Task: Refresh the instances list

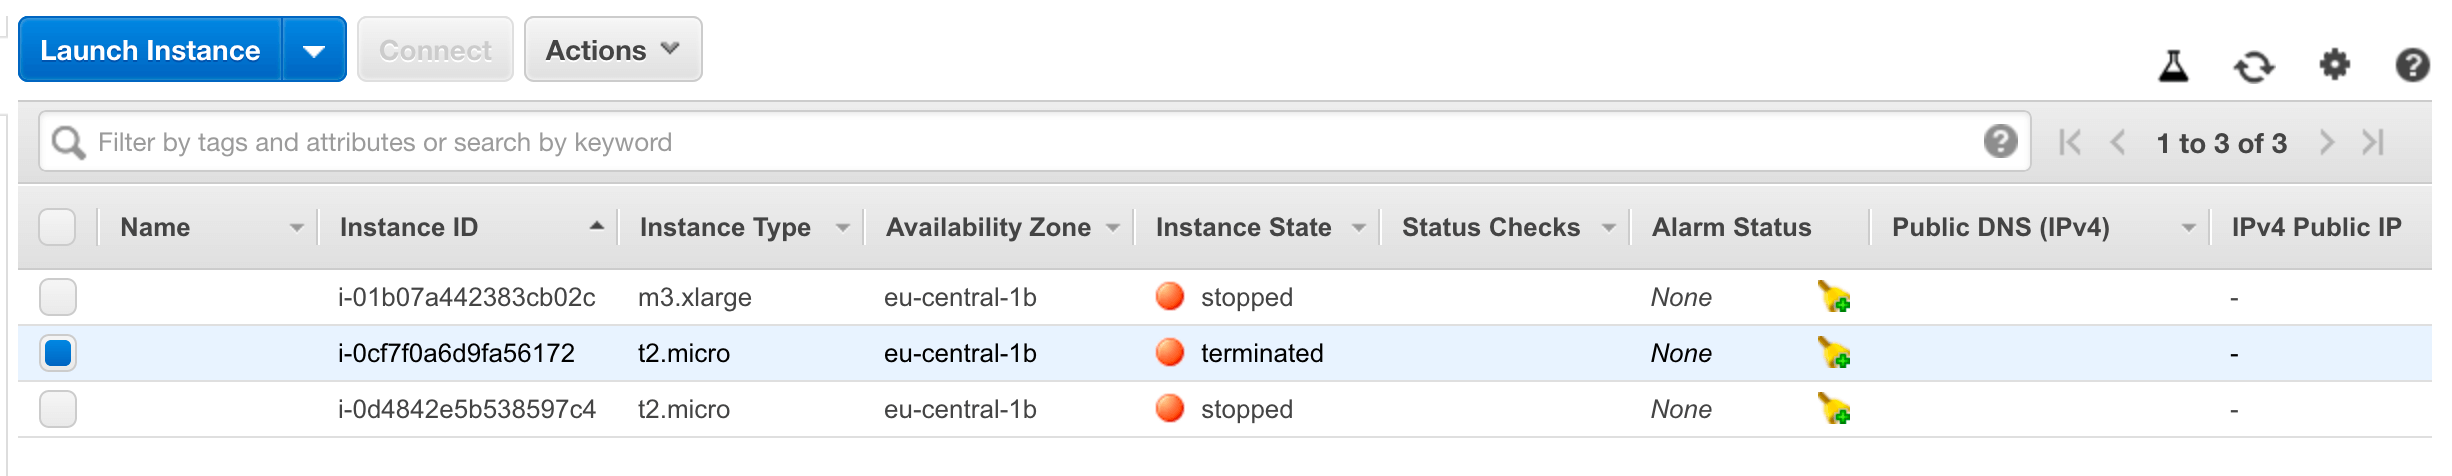Action: coord(2254,67)
